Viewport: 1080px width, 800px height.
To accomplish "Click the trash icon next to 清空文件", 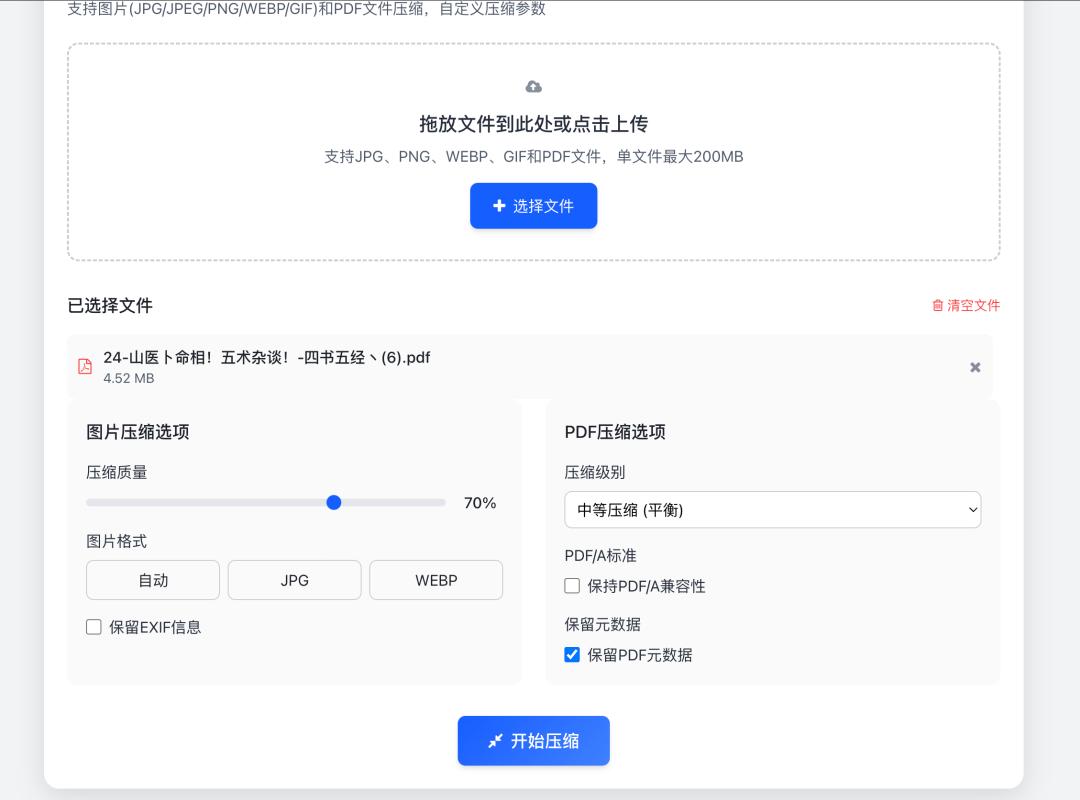I will tap(937, 306).
